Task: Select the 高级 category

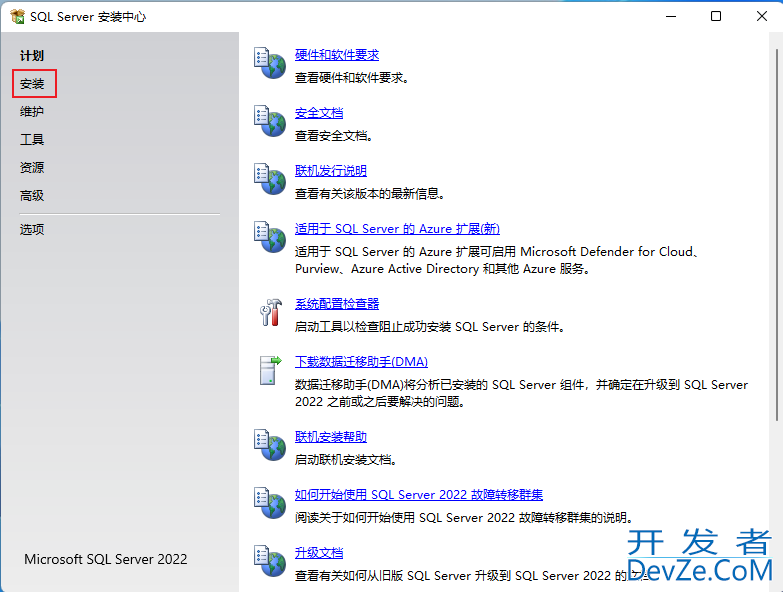Action: coord(32,195)
